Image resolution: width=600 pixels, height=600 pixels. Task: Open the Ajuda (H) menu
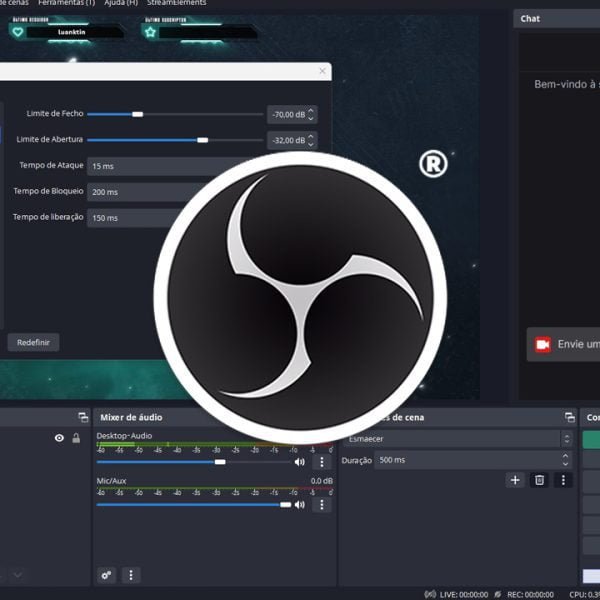coord(119,3)
